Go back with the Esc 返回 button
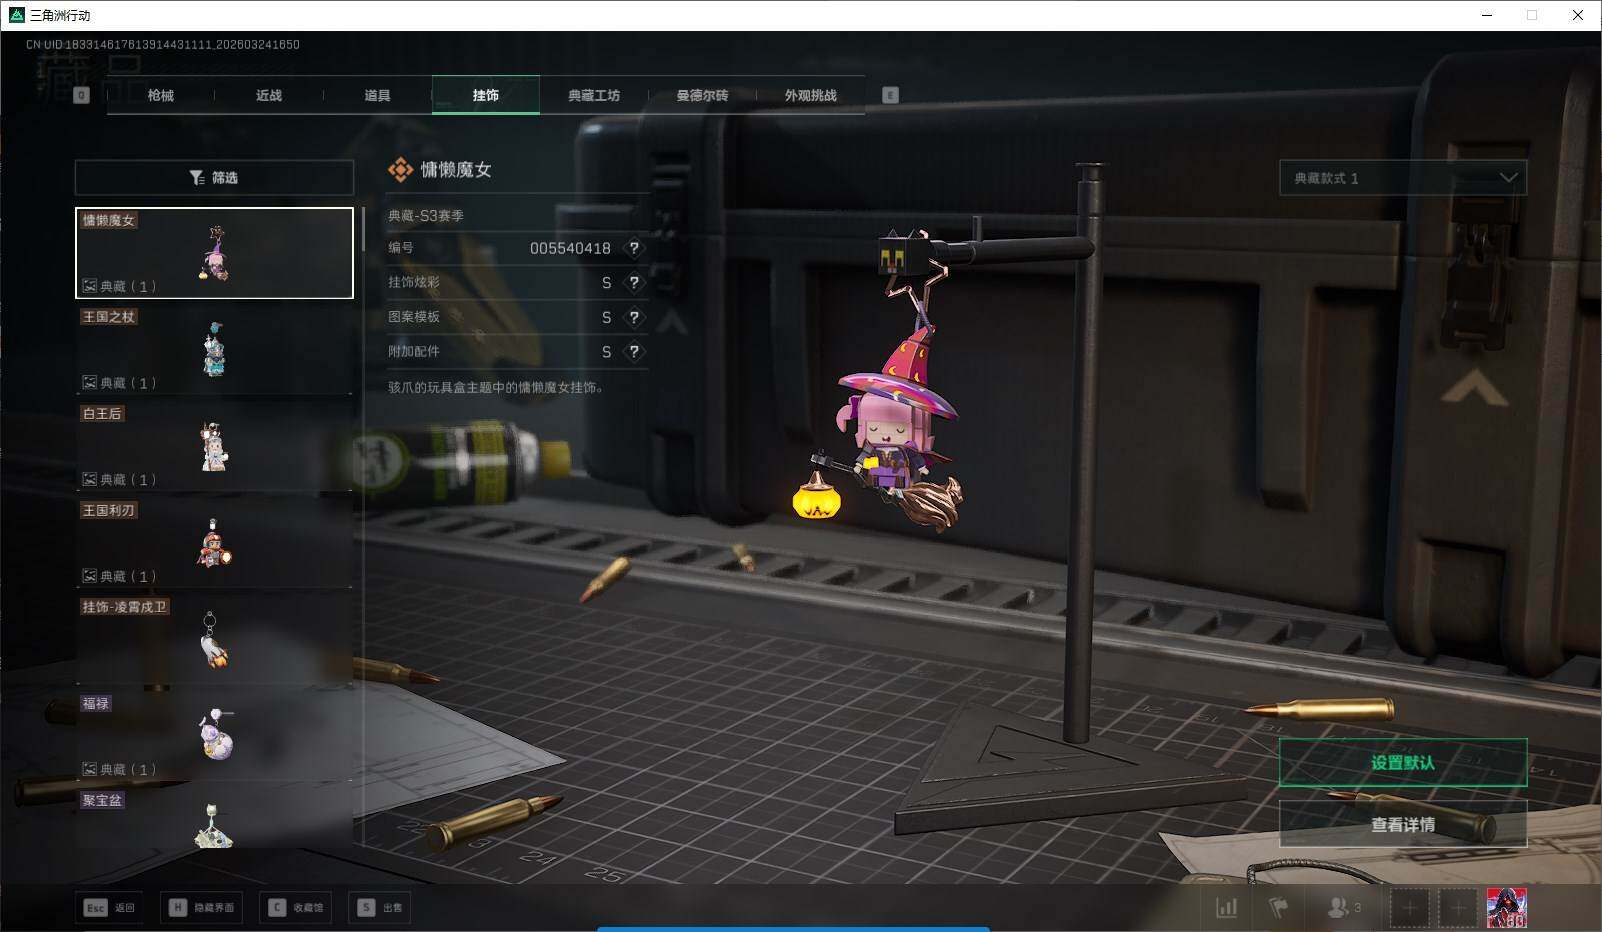Viewport: 1602px width, 932px height. [109, 907]
